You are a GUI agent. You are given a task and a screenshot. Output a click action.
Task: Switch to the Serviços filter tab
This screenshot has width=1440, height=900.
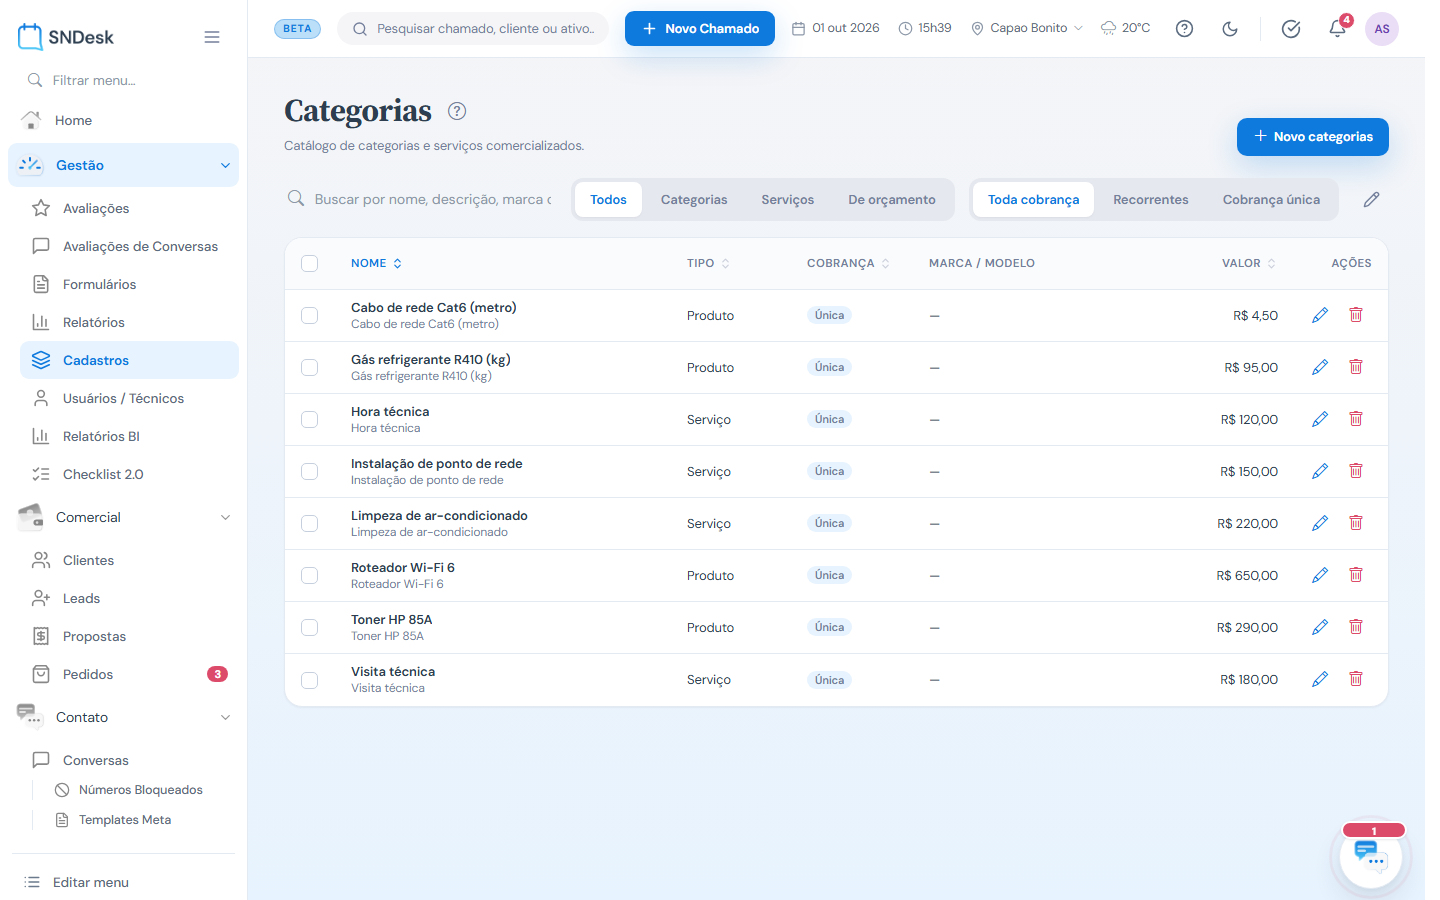[x=787, y=200]
